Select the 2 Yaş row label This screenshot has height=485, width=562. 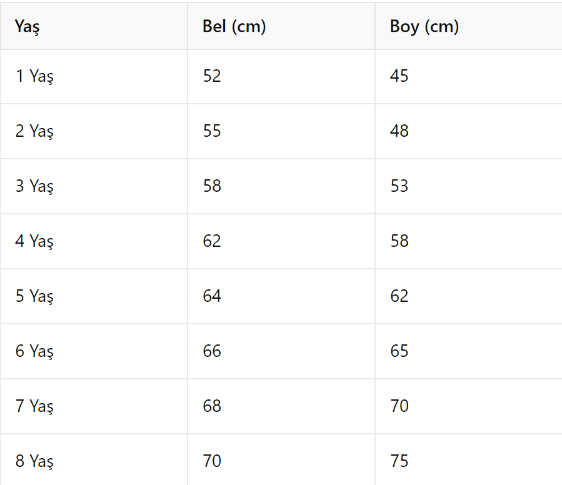34,131
